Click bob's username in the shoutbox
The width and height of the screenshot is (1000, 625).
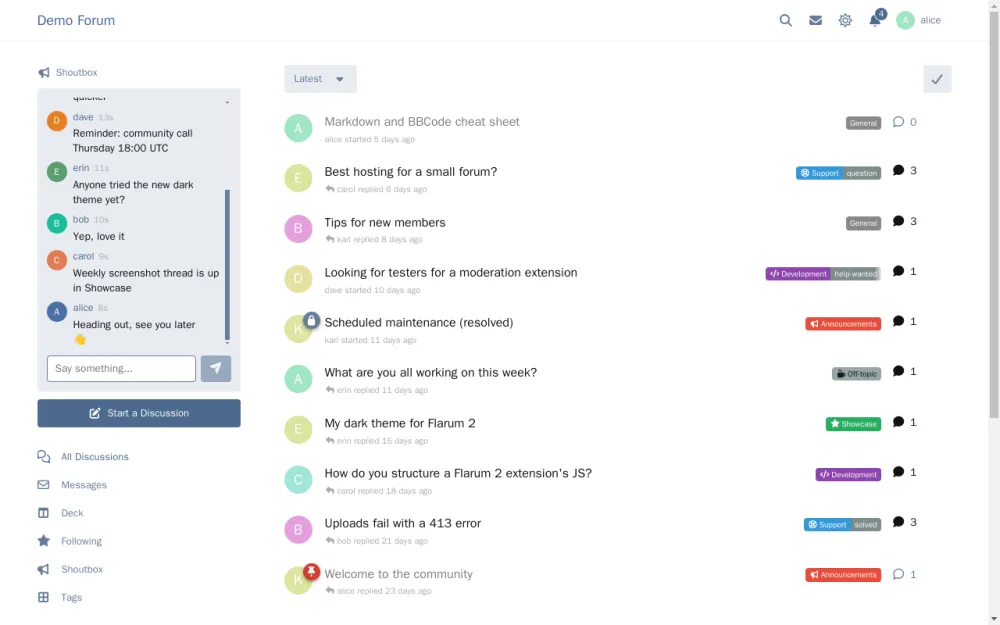[81, 219]
